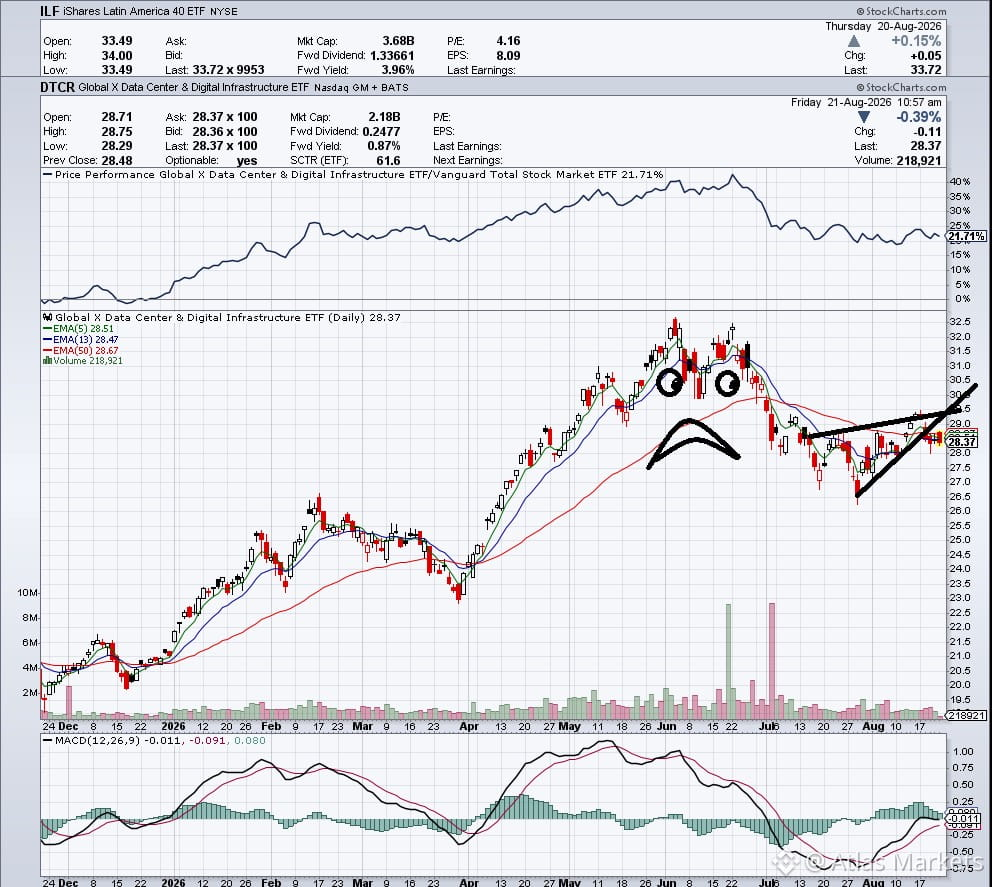This screenshot has width=992, height=887.
Task: Click the EMA(5) 28.51 legend entry
Action: coord(78,329)
